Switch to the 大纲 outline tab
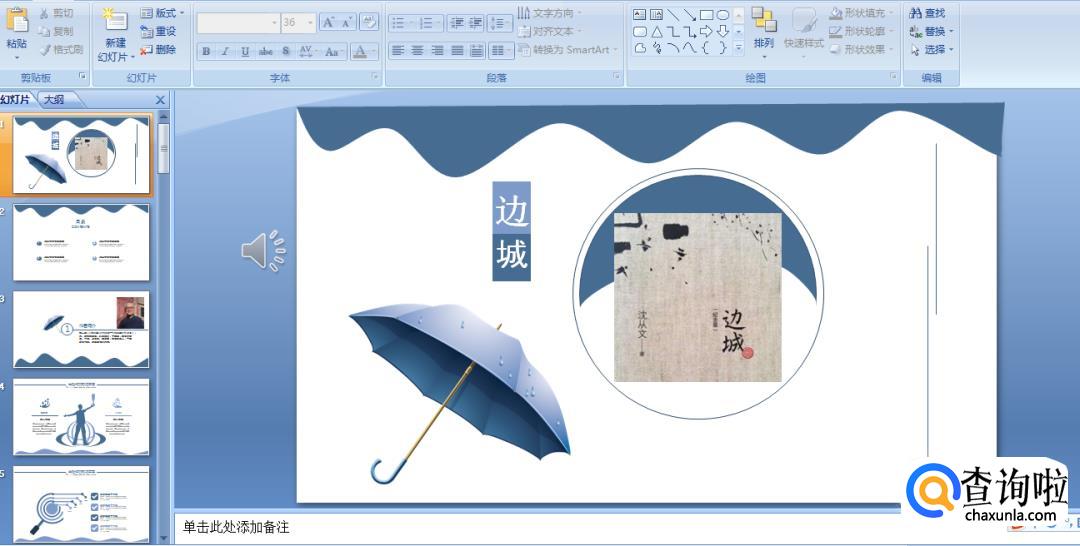The width and height of the screenshot is (1080, 546). coord(54,100)
